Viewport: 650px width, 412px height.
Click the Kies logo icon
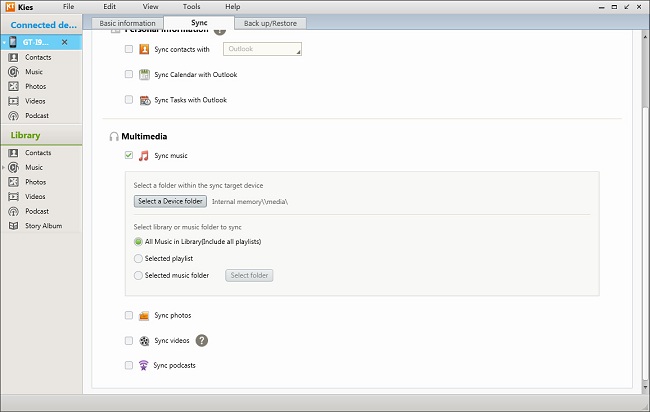coord(10,7)
